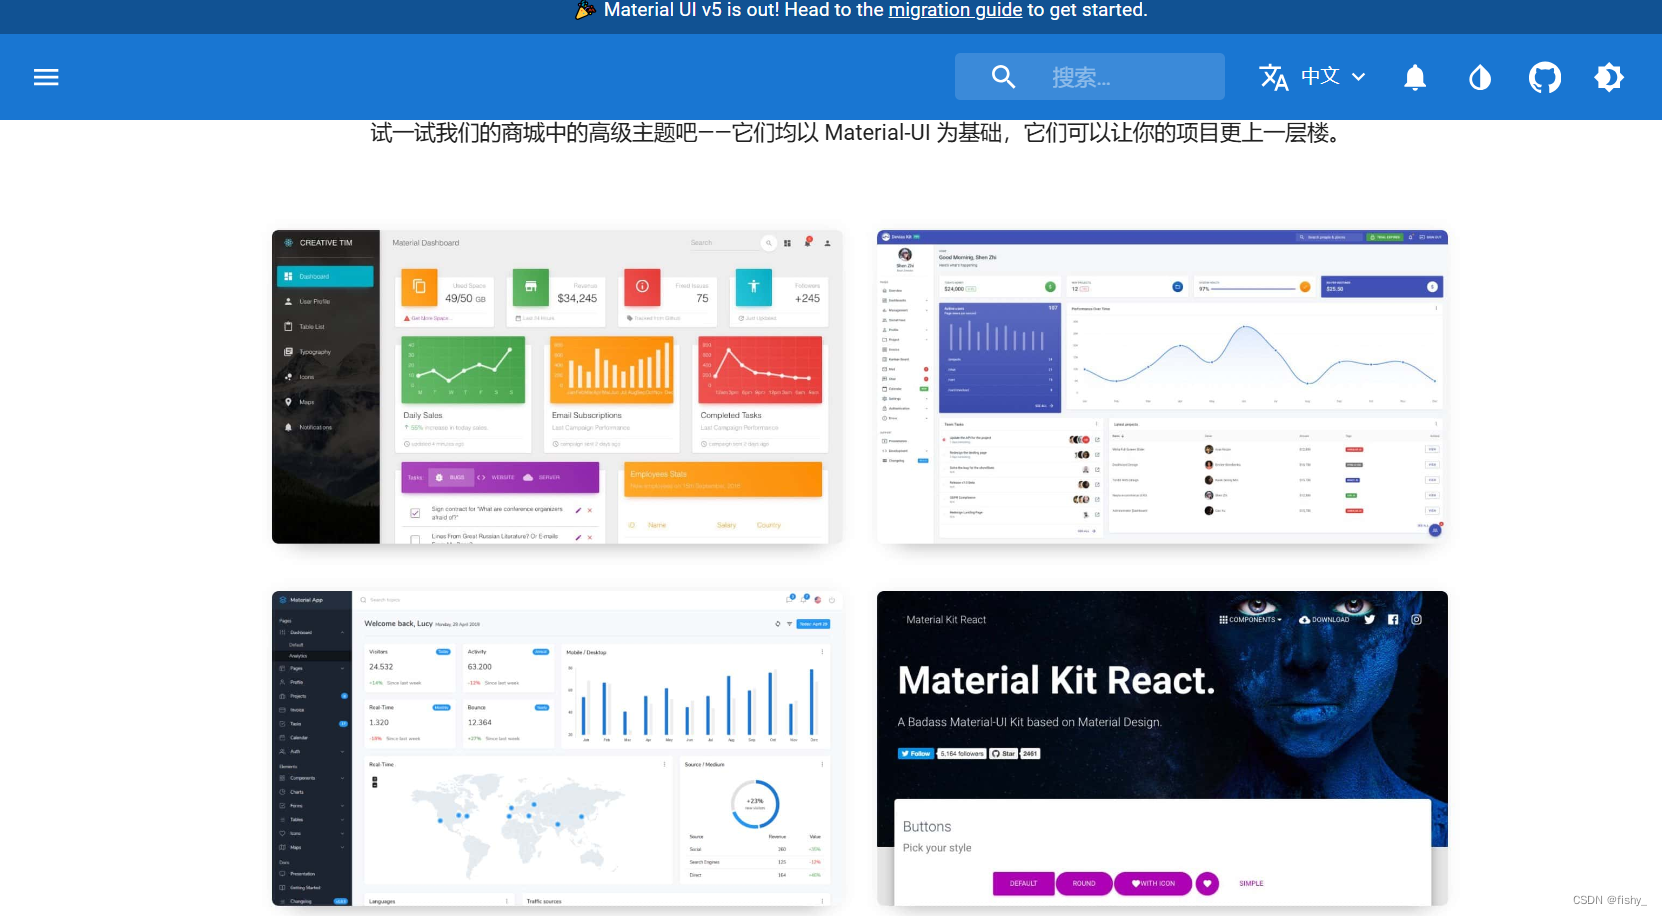Click 'Welcome back, Lucy' text

coord(398,624)
